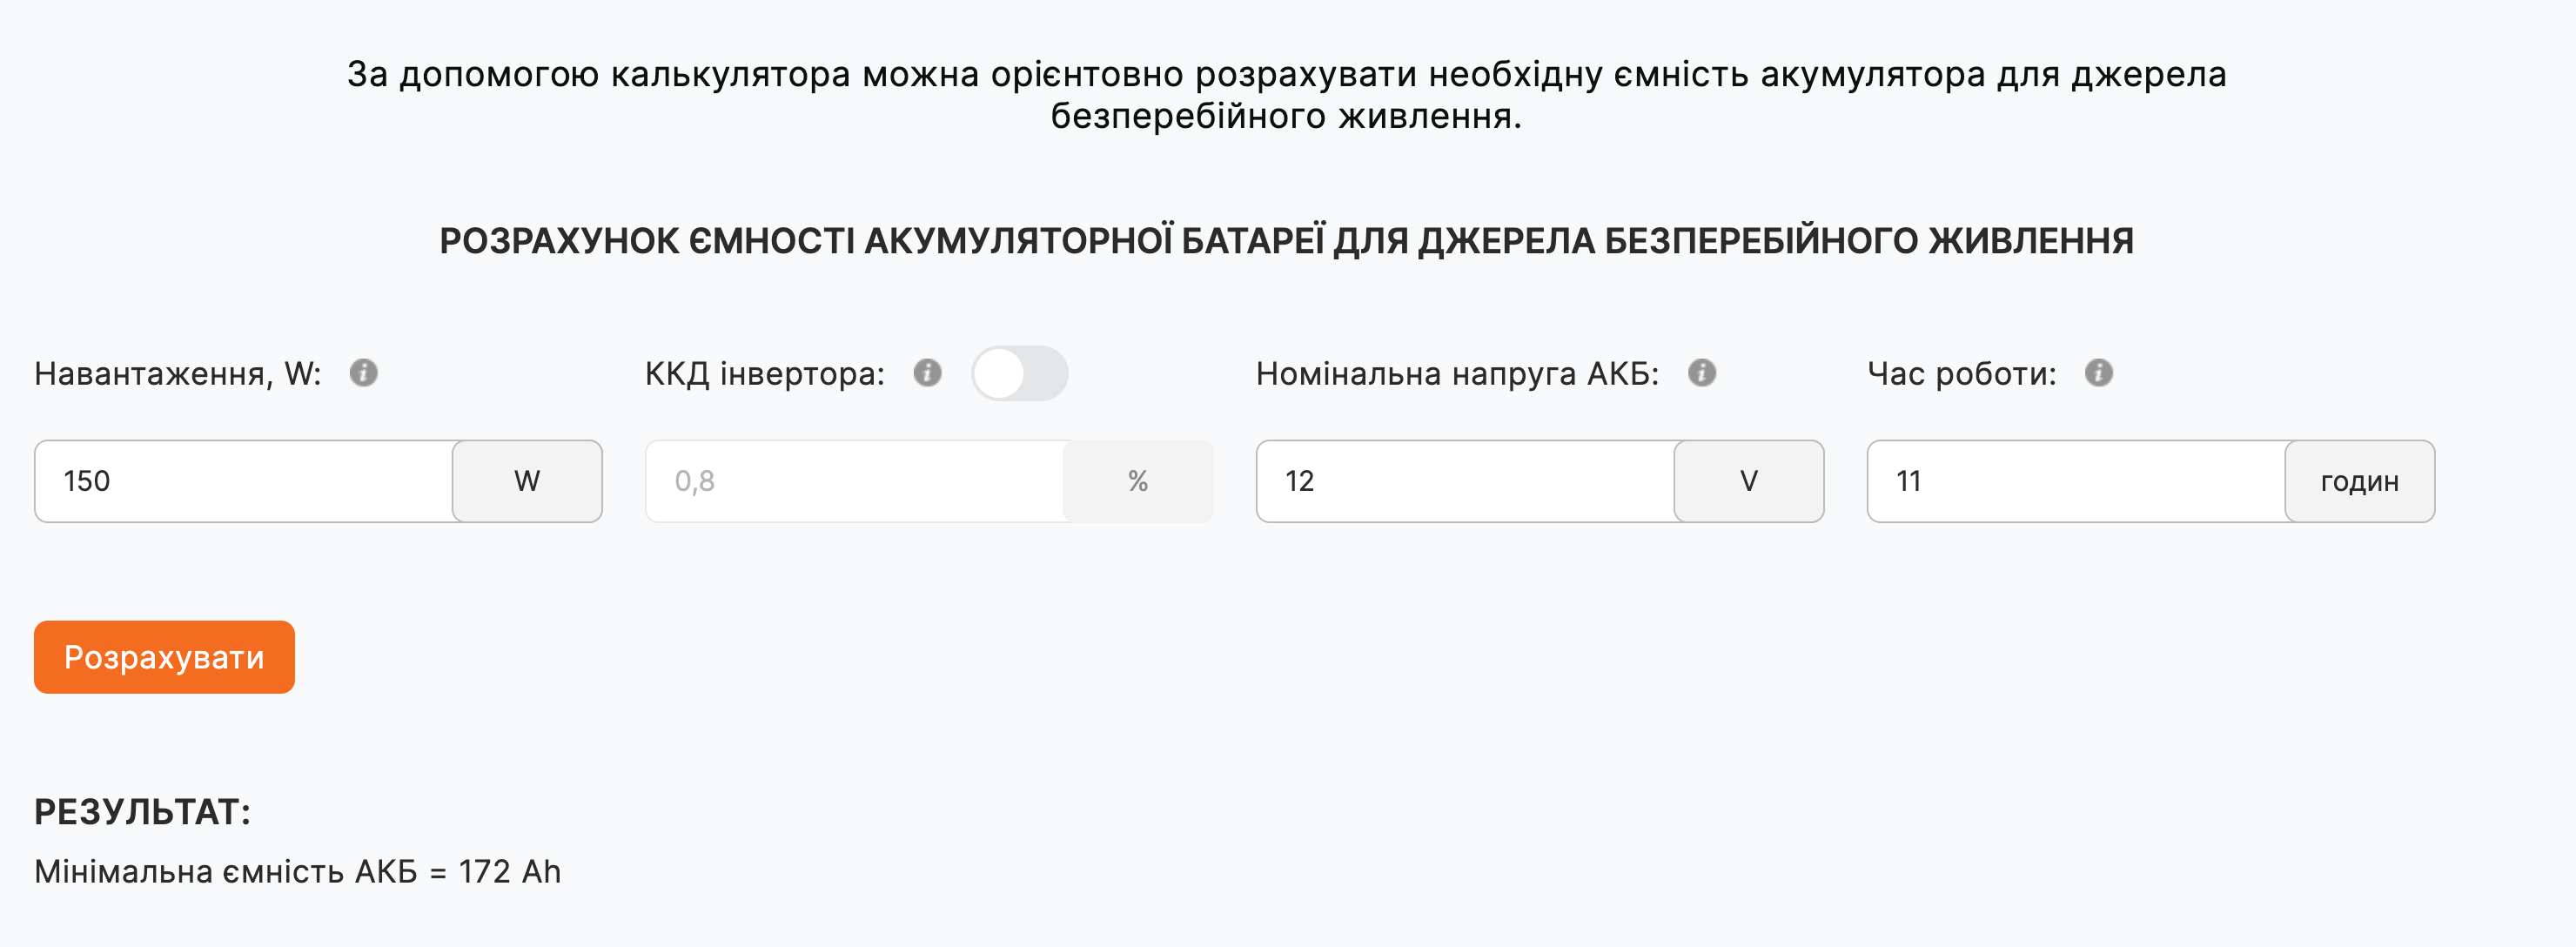Focus the disabled ККД field showing 0,8
The height and width of the screenshot is (947, 2576).
point(855,481)
